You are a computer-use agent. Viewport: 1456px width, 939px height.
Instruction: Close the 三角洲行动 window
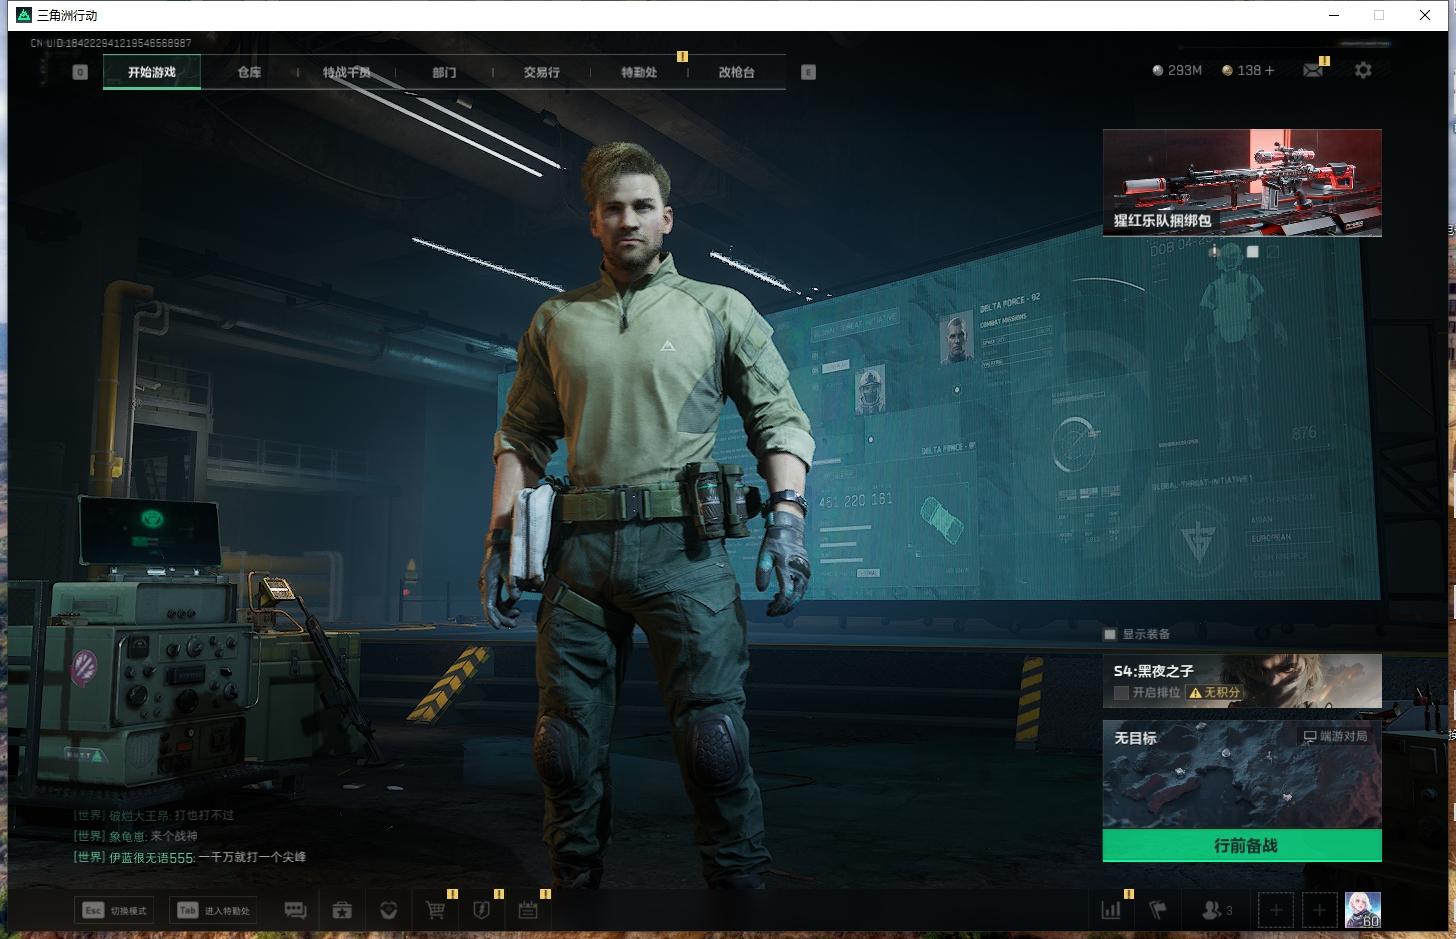[1425, 15]
